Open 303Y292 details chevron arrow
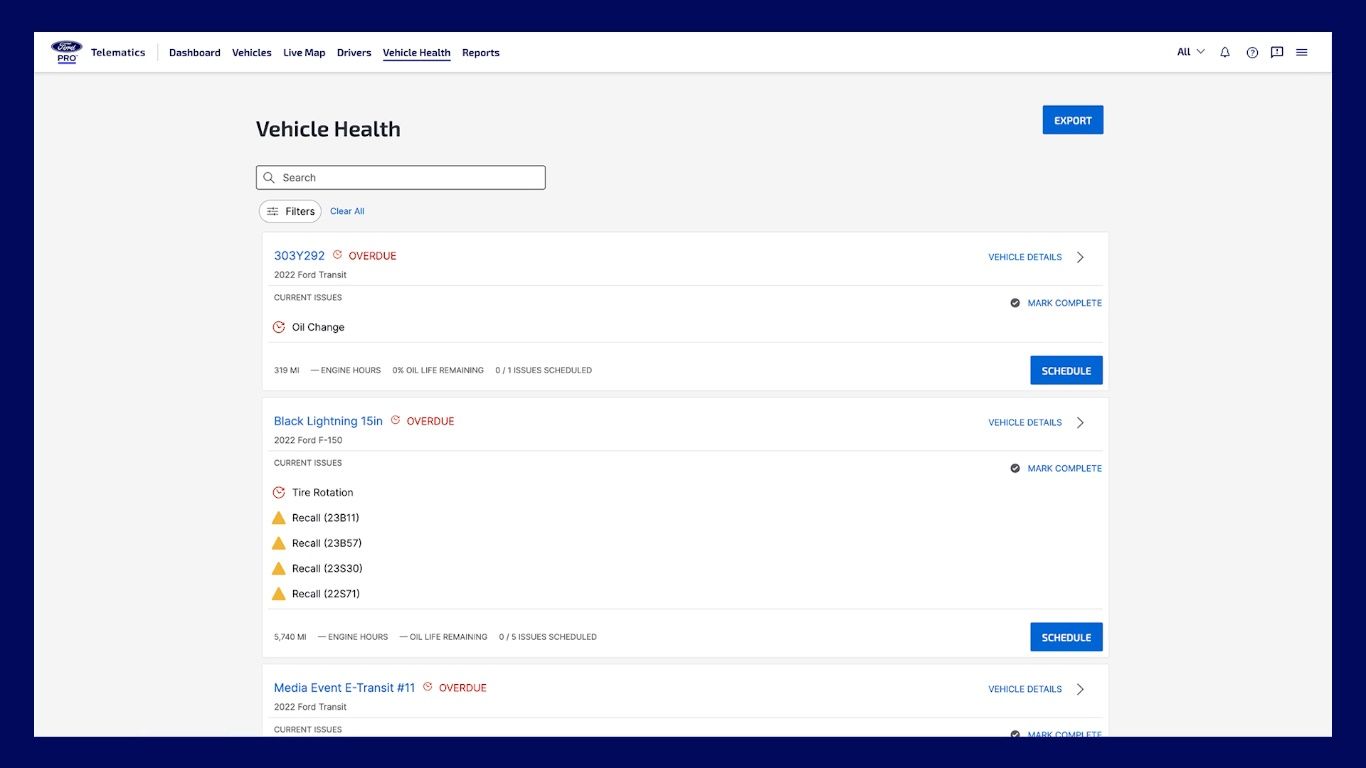Image resolution: width=1366 pixels, height=768 pixels. click(x=1080, y=257)
